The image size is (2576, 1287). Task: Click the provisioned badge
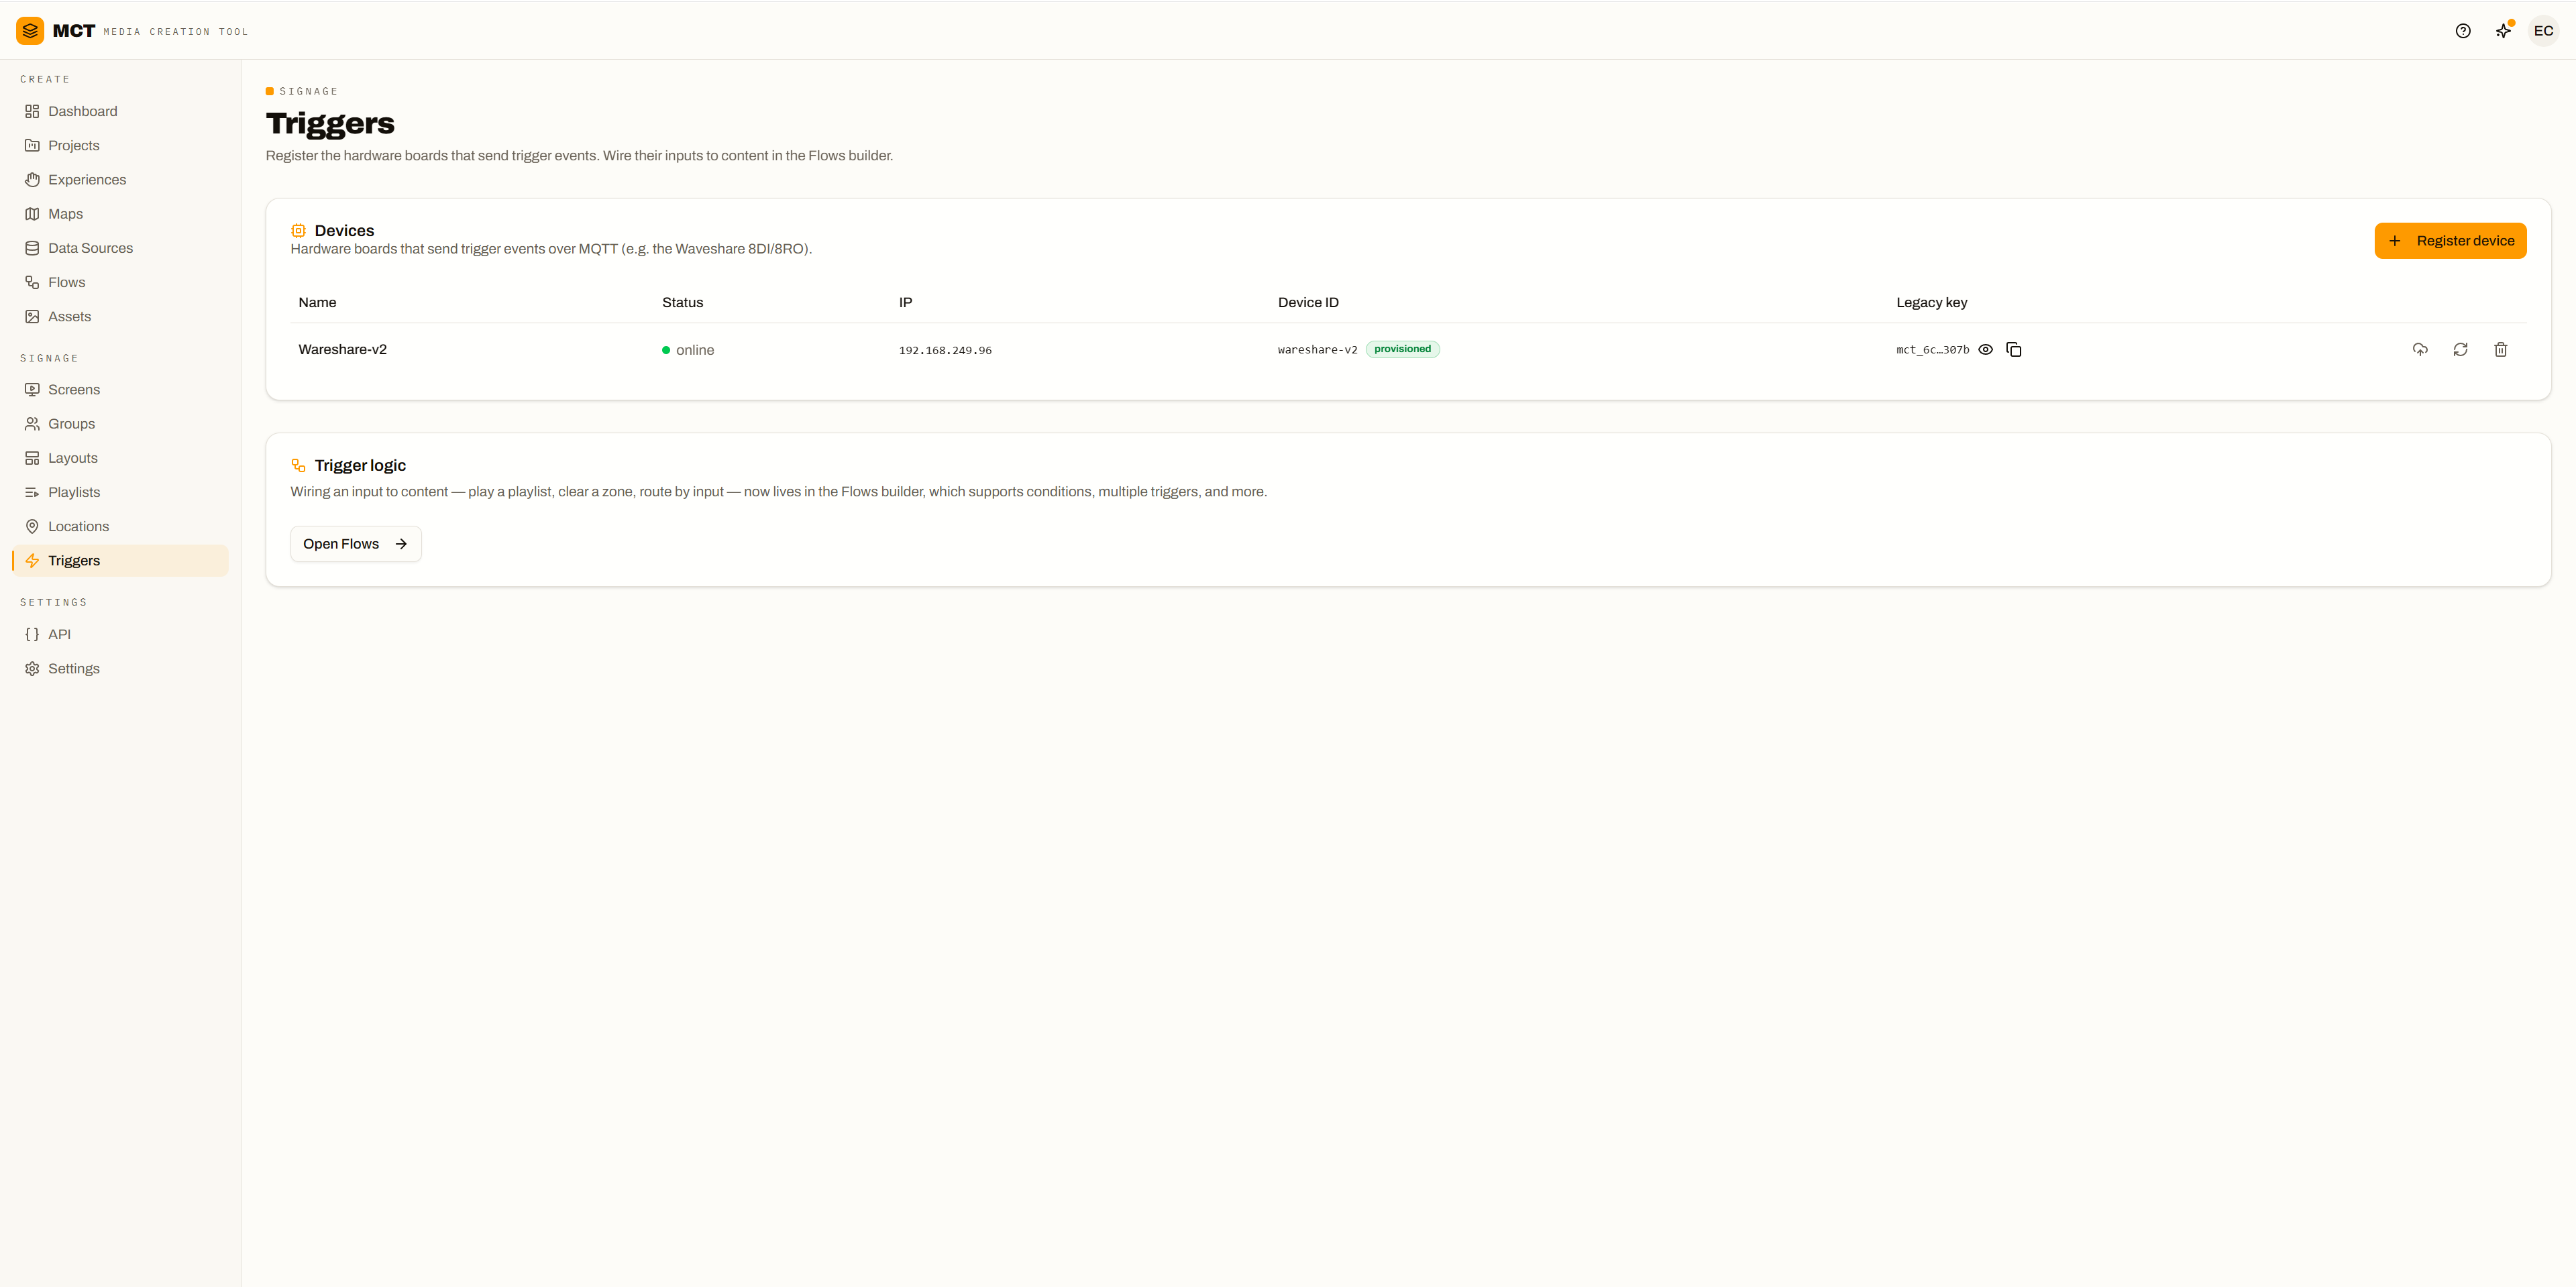point(1402,349)
